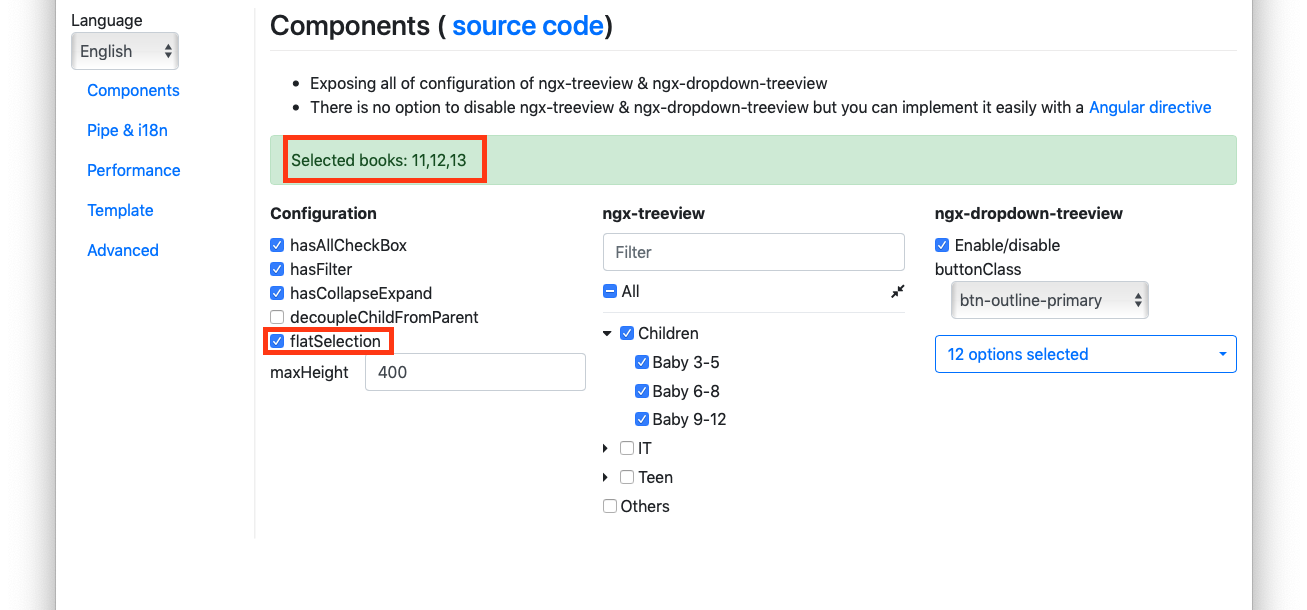Follow the source code link
1307x610 pixels.
coord(528,25)
